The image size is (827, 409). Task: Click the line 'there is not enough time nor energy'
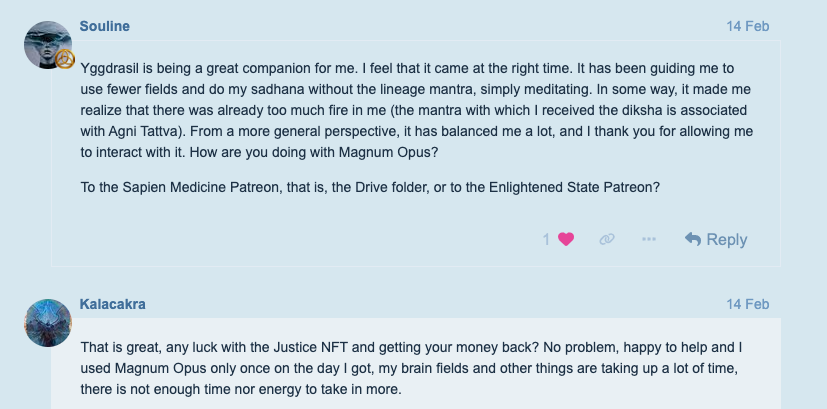(240, 387)
